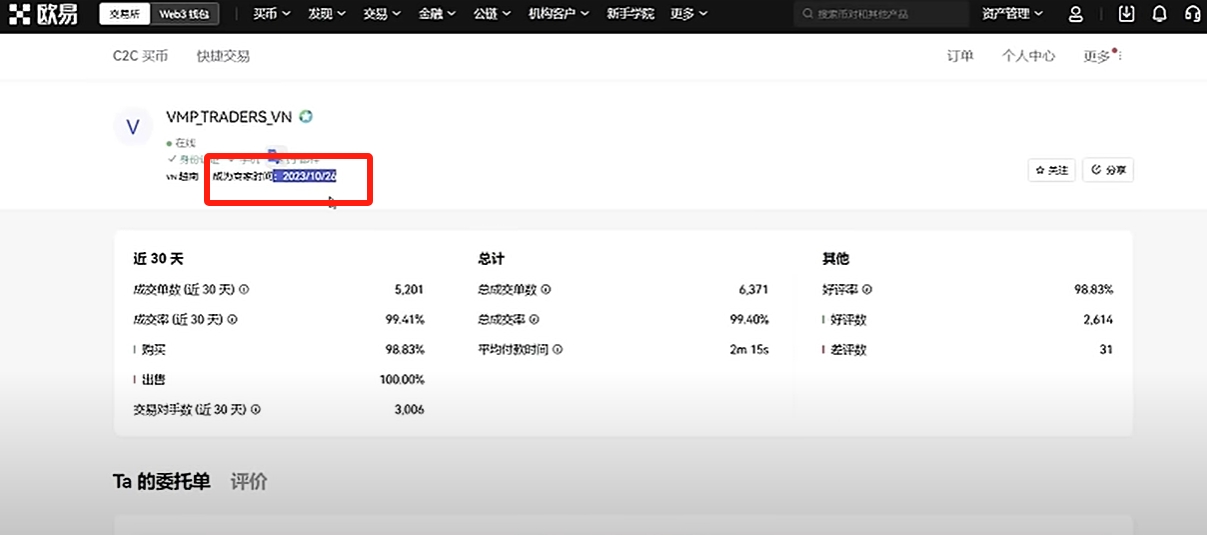Click the download app icon
The height and width of the screenshot is (535, 1207).
tap(1127, 14)
